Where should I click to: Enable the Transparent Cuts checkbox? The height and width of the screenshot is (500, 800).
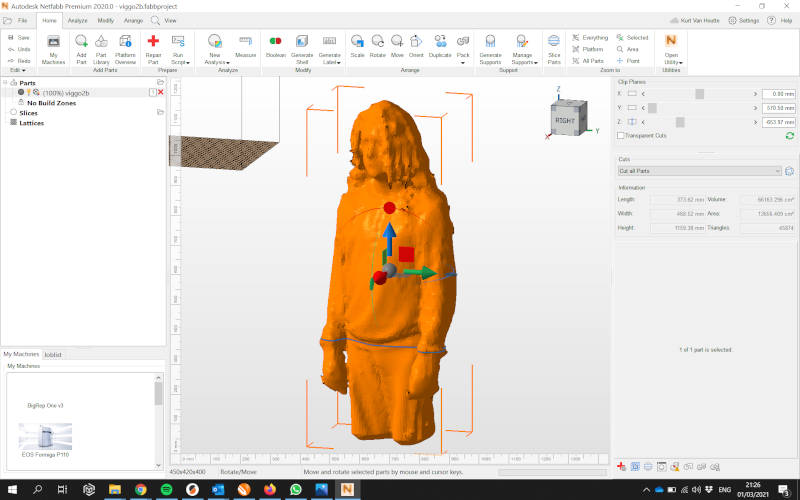(x=620, y=136)
